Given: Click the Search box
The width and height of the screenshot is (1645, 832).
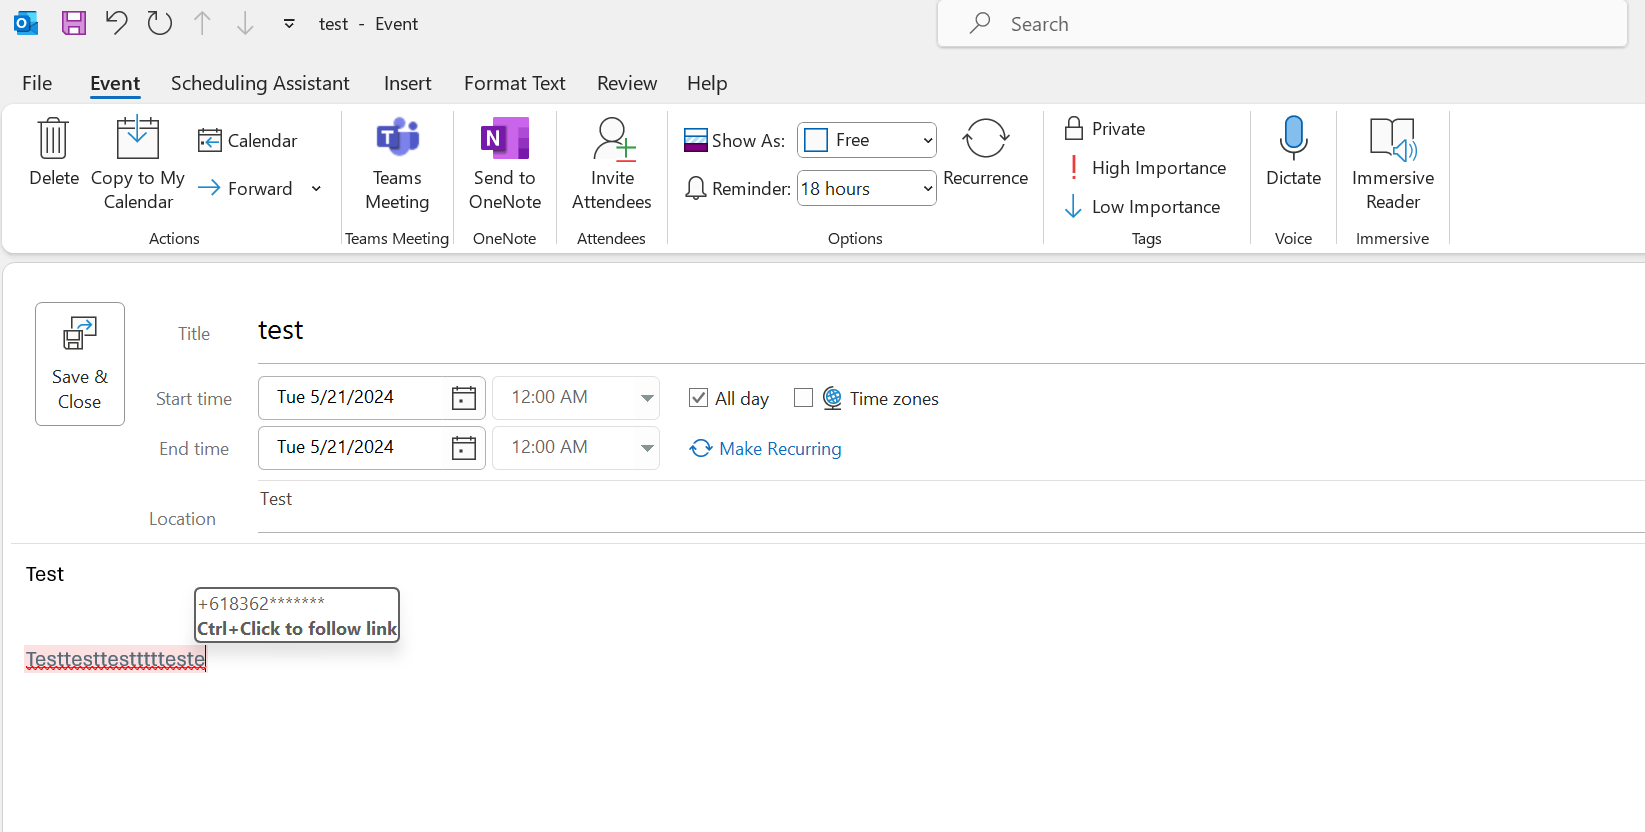Looking at the screenshot, I should tap(1282, 24).
